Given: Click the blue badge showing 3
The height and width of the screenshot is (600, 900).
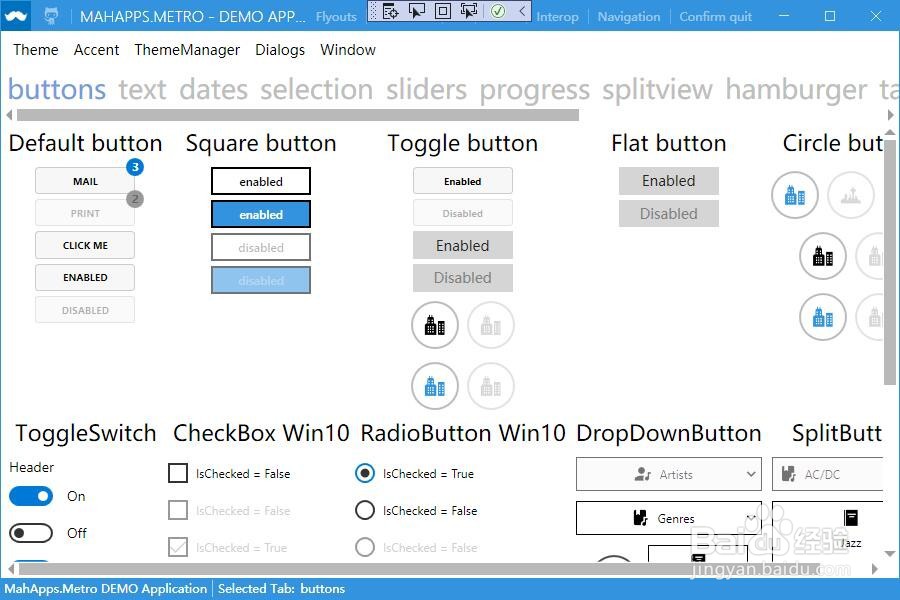Looking at the screenshot, I should [x=135, y=167].
